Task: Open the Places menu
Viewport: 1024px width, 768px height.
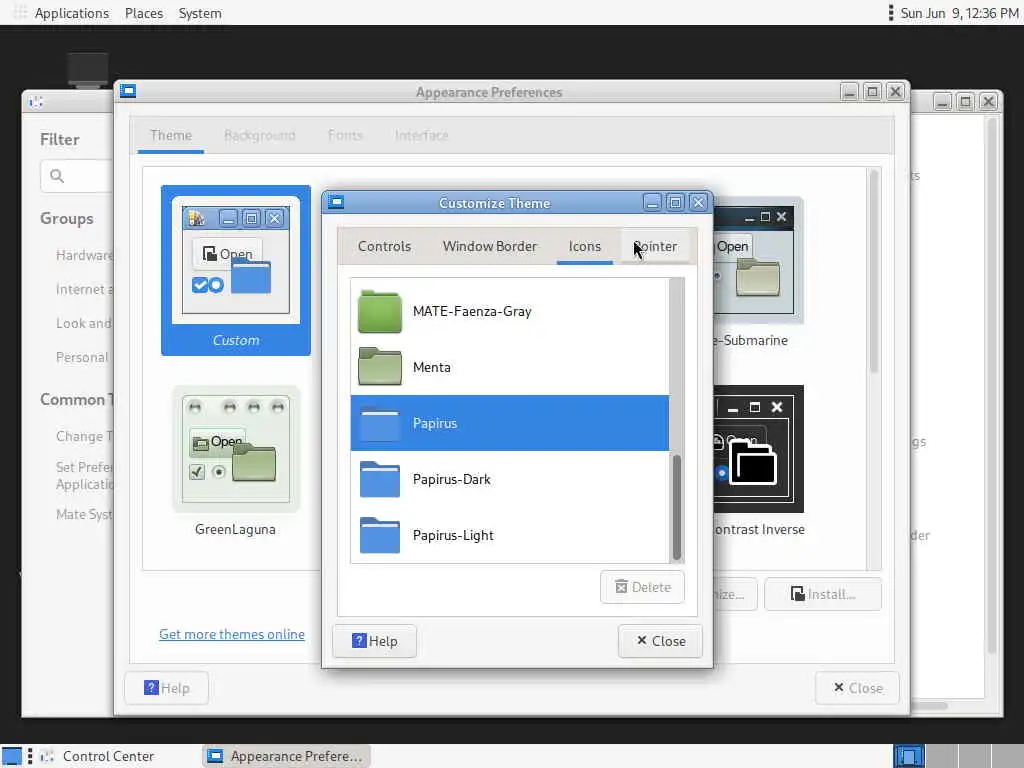Action: [144, 13]
